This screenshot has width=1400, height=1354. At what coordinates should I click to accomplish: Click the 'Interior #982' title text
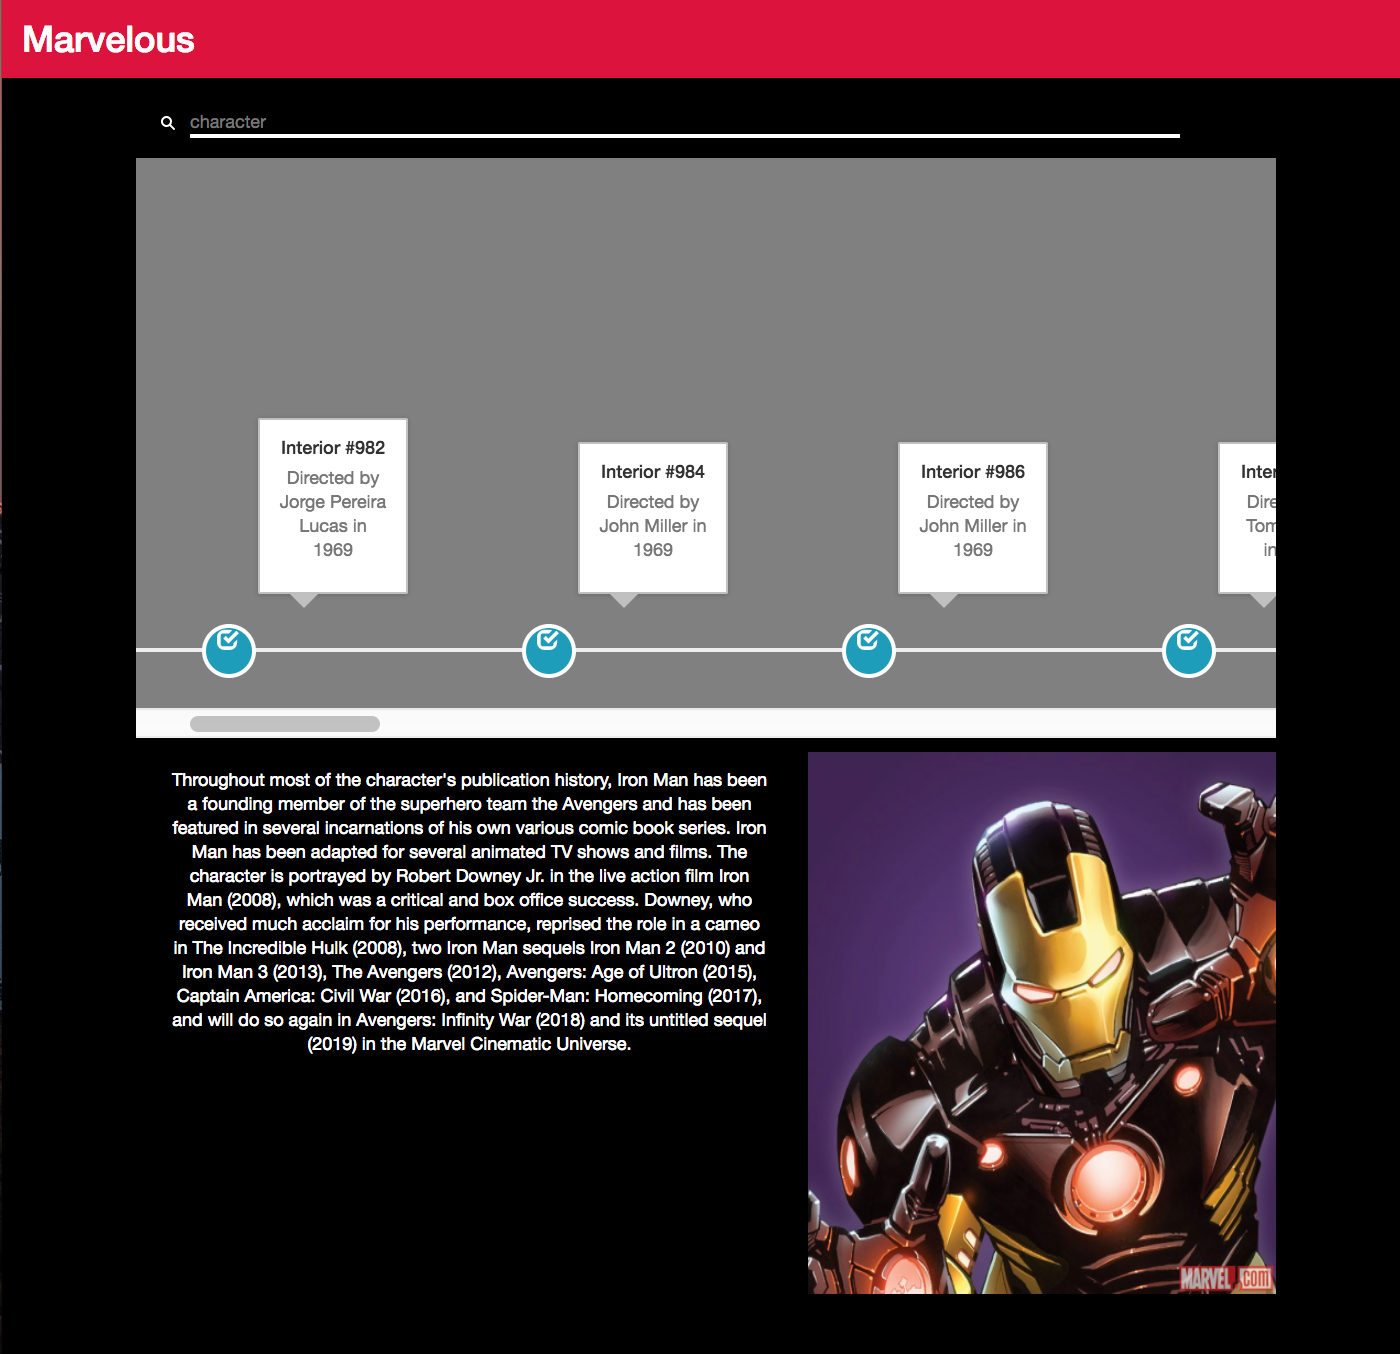pyautogui.click(x=333, y=448)
